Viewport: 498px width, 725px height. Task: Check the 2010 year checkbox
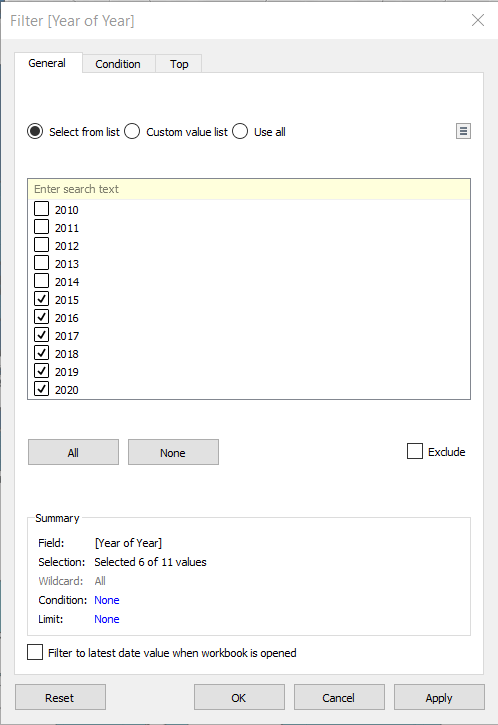[42, 209]
